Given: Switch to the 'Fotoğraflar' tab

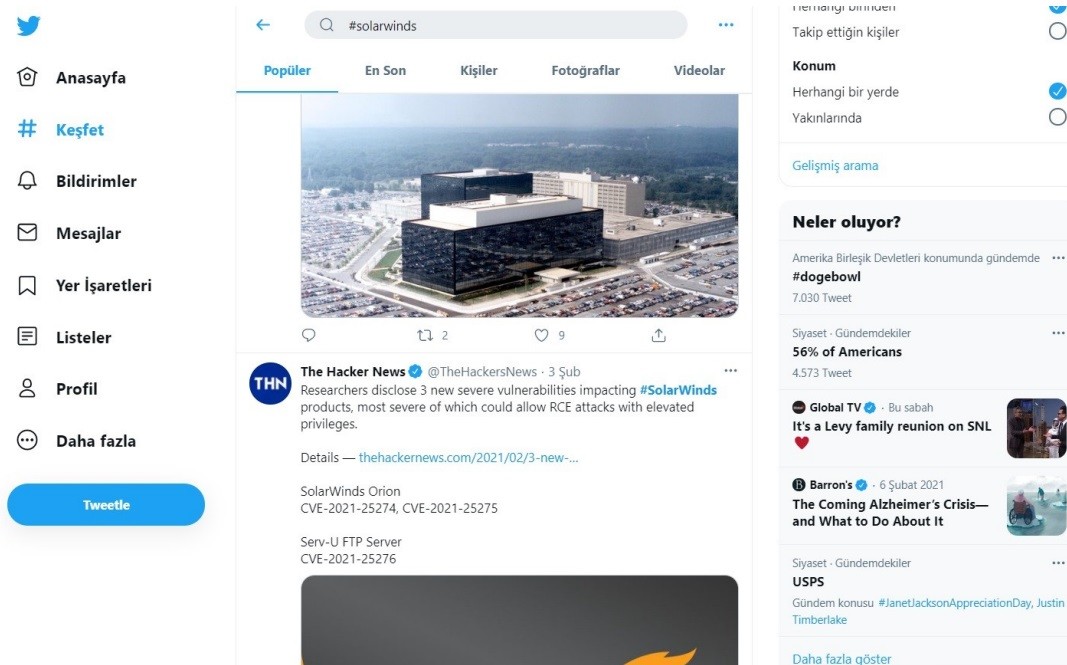Looking at the screenshot, I should (585, 71).
